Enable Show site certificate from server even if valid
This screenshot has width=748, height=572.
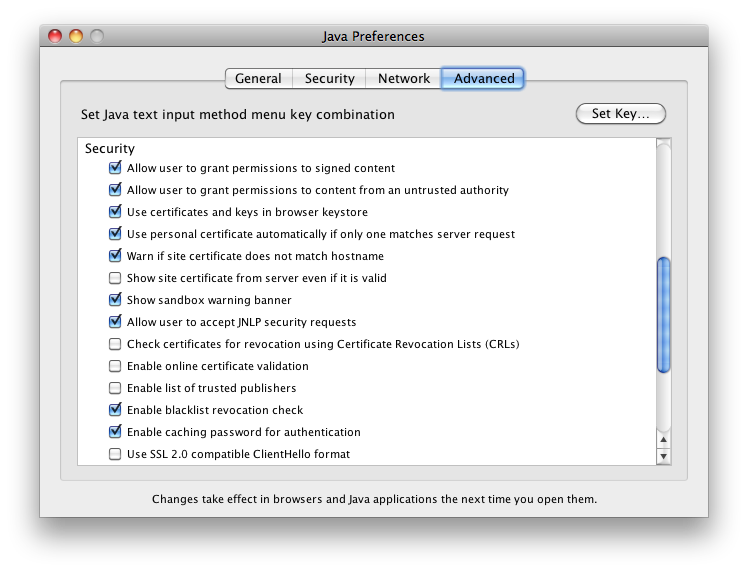click(x=115, y=278)
